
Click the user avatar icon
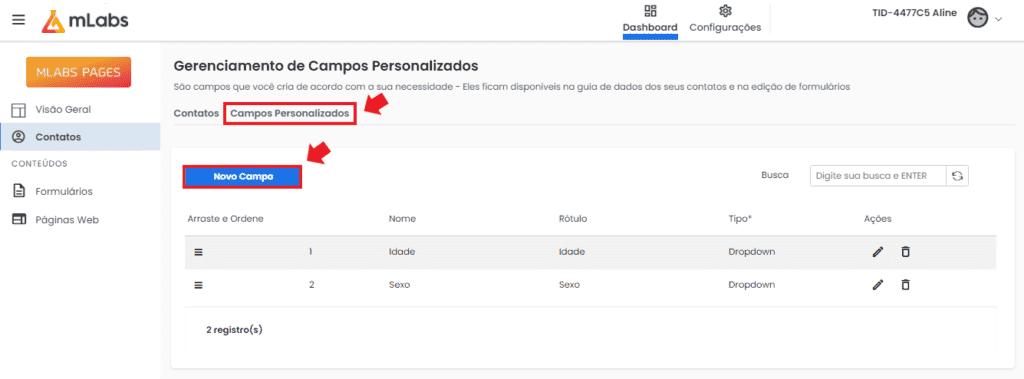978,18
